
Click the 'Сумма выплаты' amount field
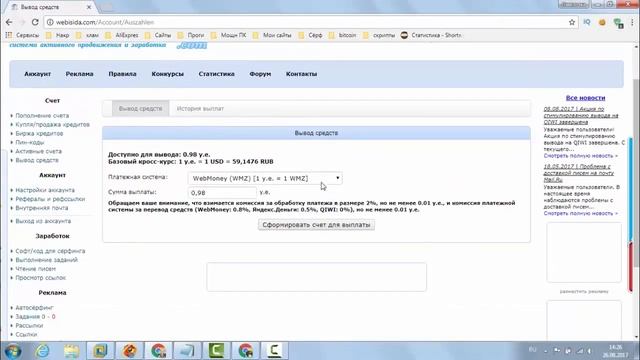[x=222, y=193]
